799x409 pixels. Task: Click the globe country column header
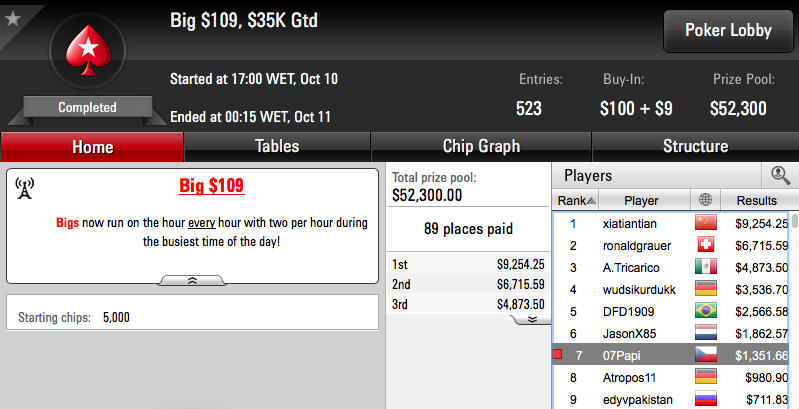(x=705, y=200)
